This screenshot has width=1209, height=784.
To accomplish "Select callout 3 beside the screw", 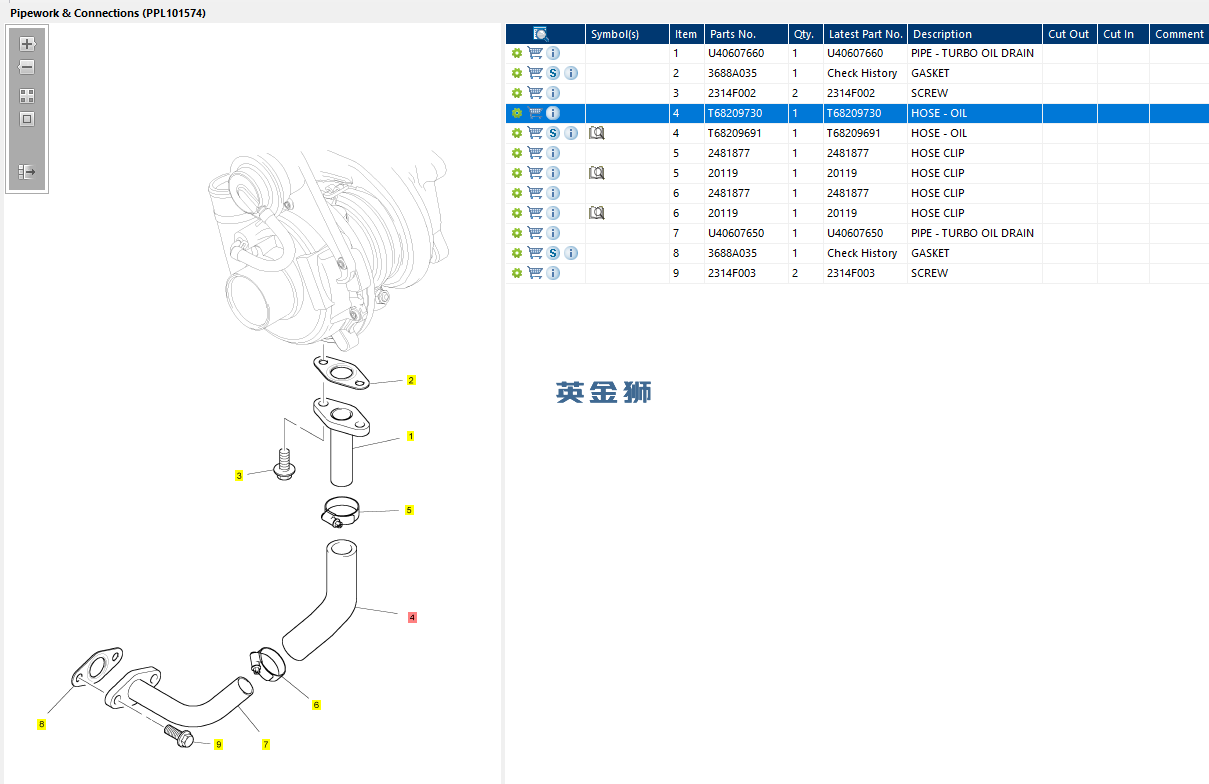I will point(239,476).
